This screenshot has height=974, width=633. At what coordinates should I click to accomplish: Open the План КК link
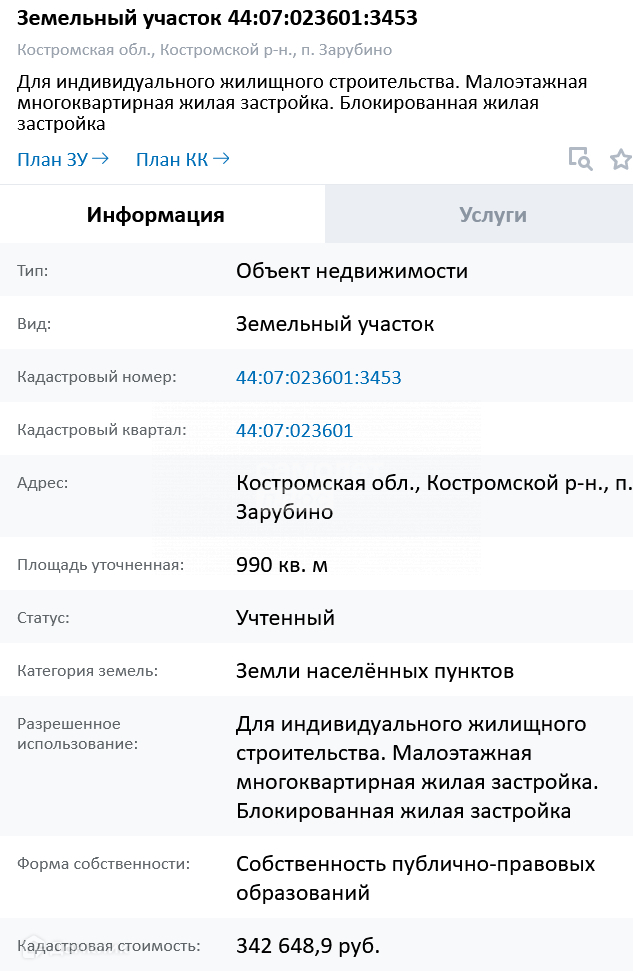[x=183, y=159]
